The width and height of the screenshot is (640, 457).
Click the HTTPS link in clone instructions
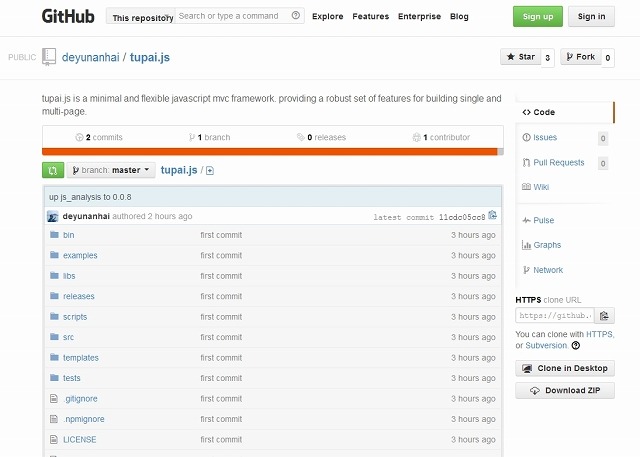click(599, 334)
